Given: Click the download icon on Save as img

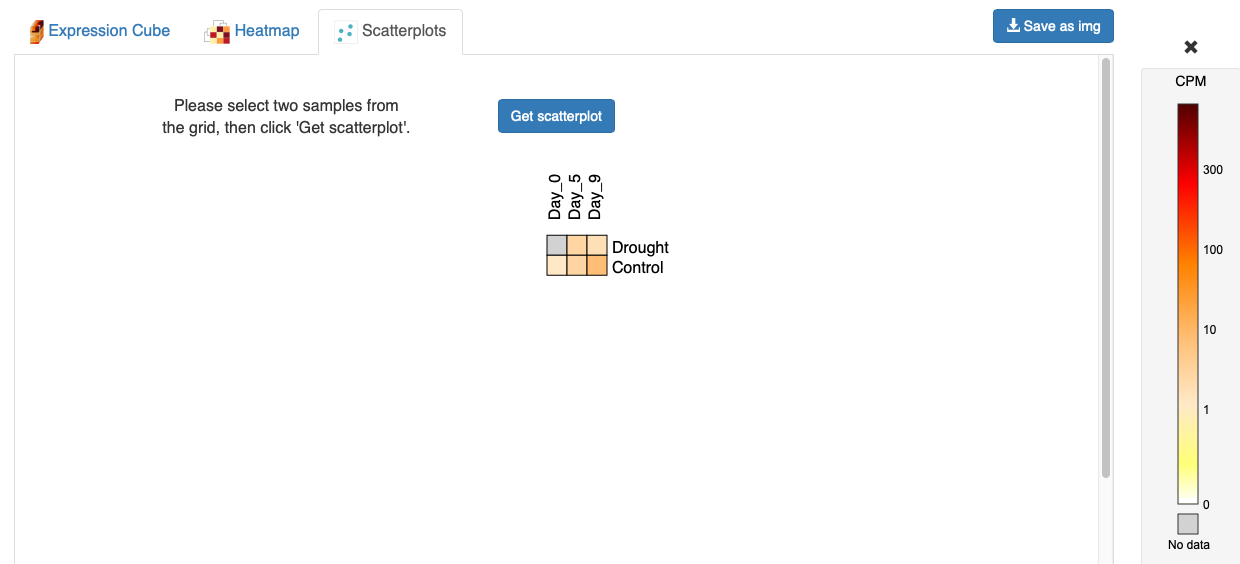Looking at the screenshot, I should 1013,26.
